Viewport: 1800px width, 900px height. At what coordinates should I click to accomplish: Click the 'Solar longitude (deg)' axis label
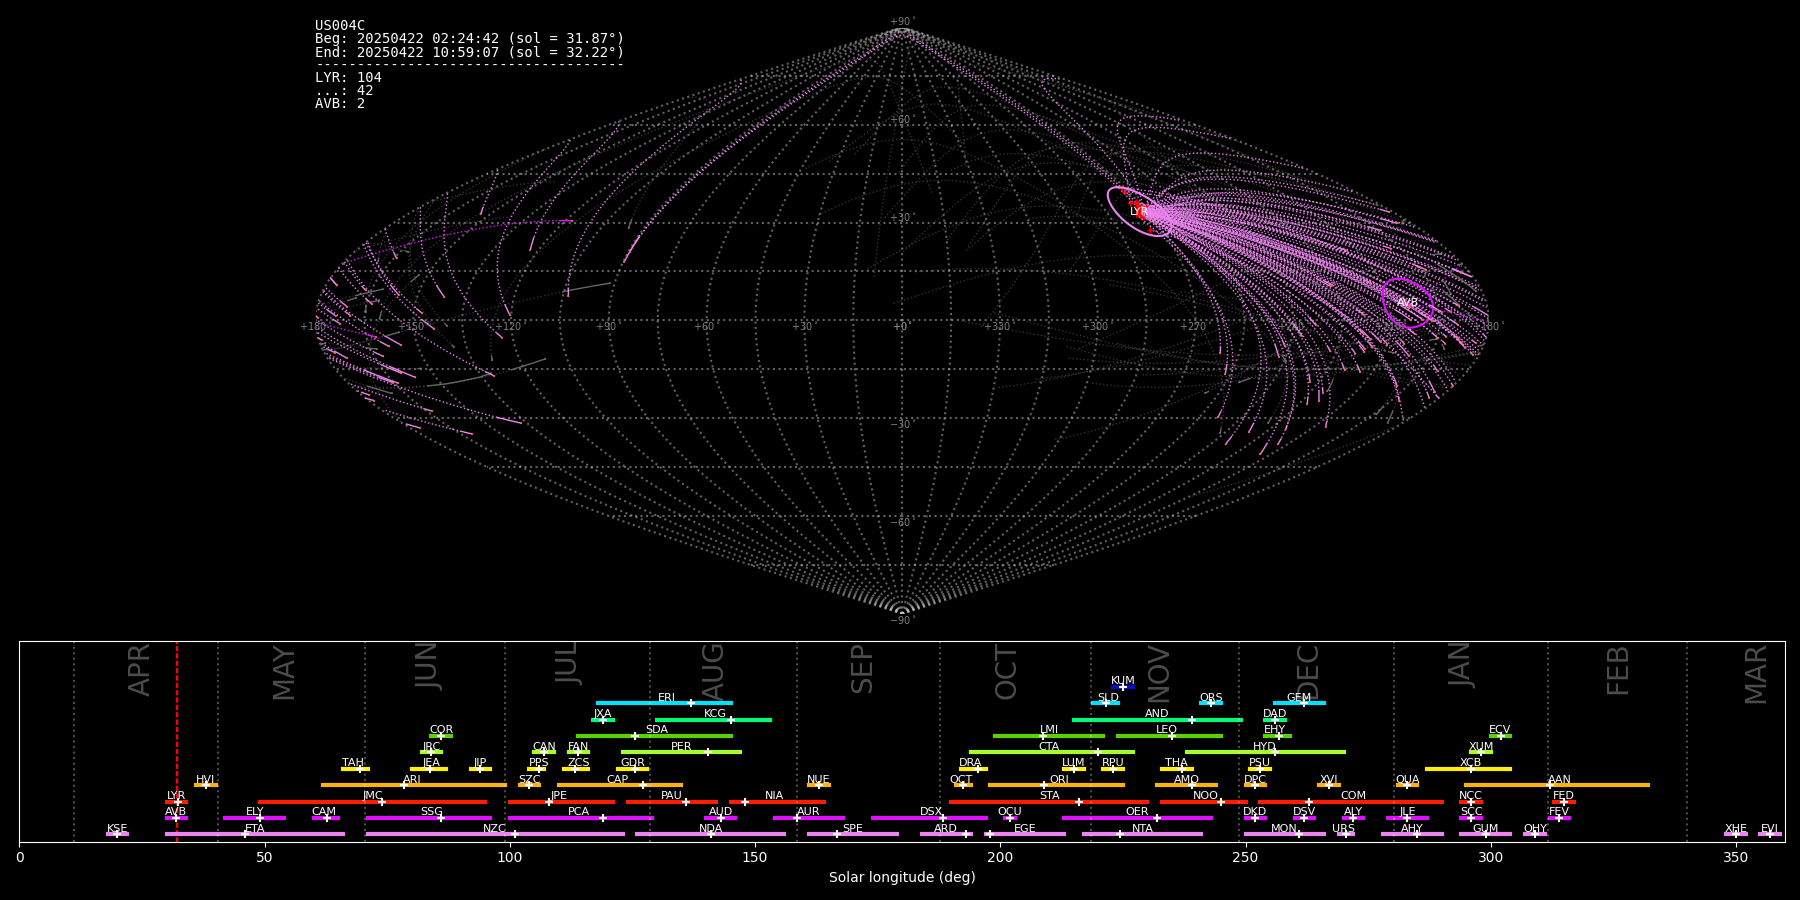coord(902,878)
